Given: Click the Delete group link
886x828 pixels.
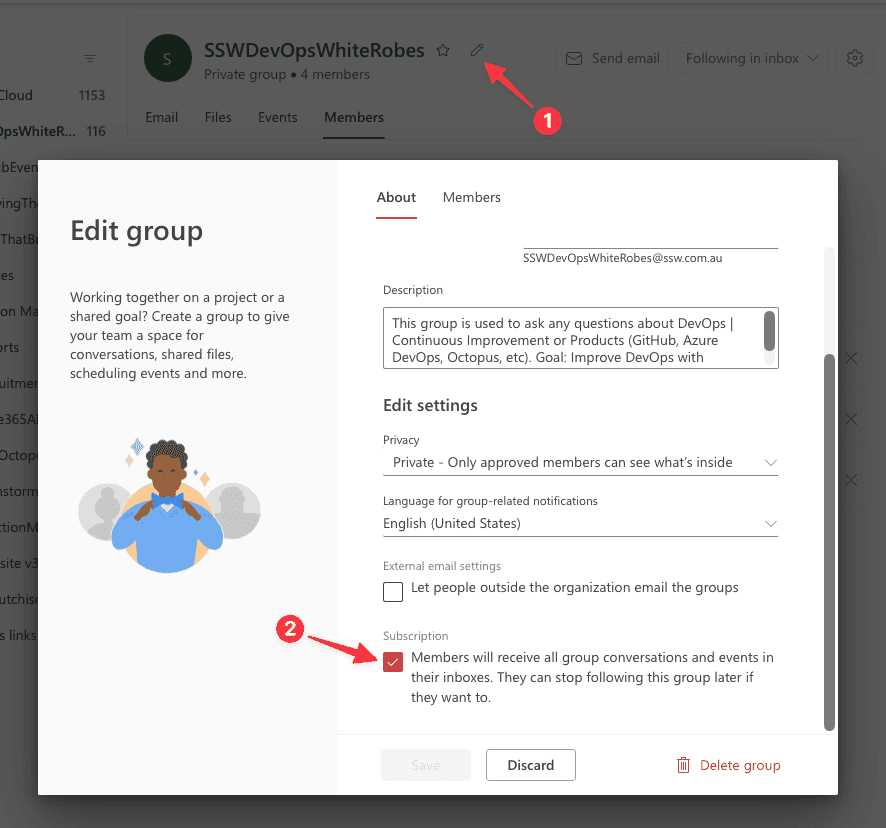Looking at the screenshot, I should 740,765.
